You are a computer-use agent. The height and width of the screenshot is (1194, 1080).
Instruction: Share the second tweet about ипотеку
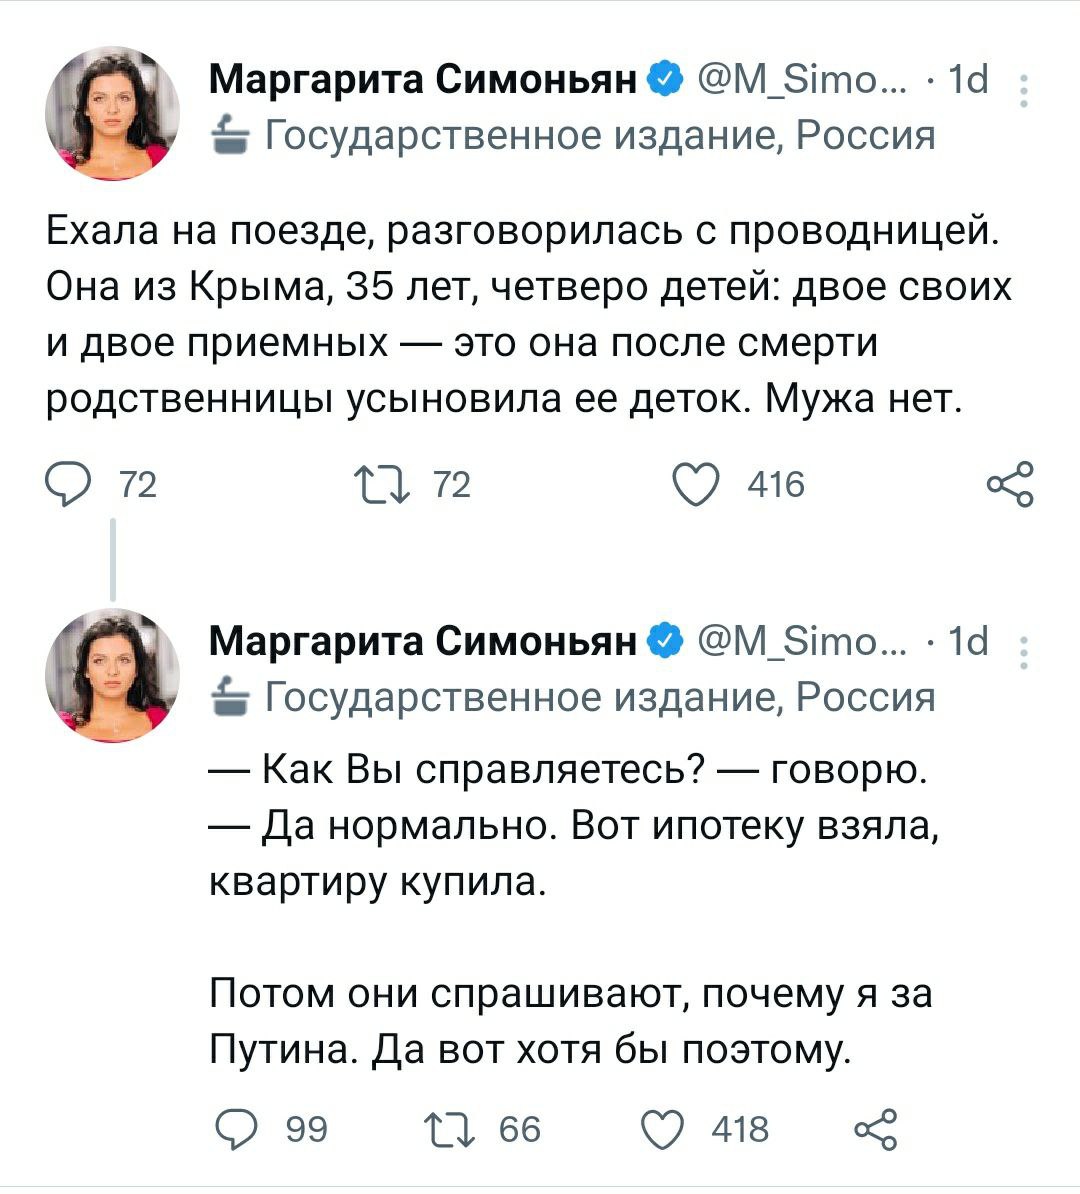point(874,1129)
